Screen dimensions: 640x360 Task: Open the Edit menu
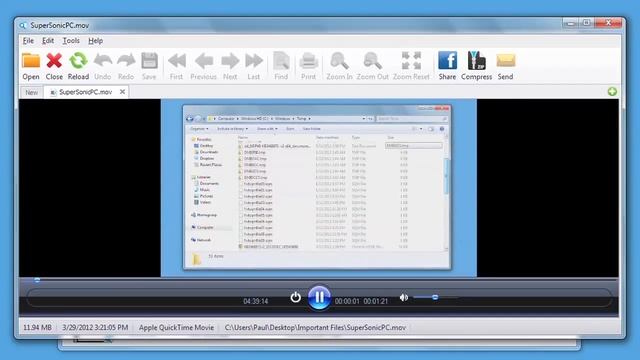(x=48, y=40)
